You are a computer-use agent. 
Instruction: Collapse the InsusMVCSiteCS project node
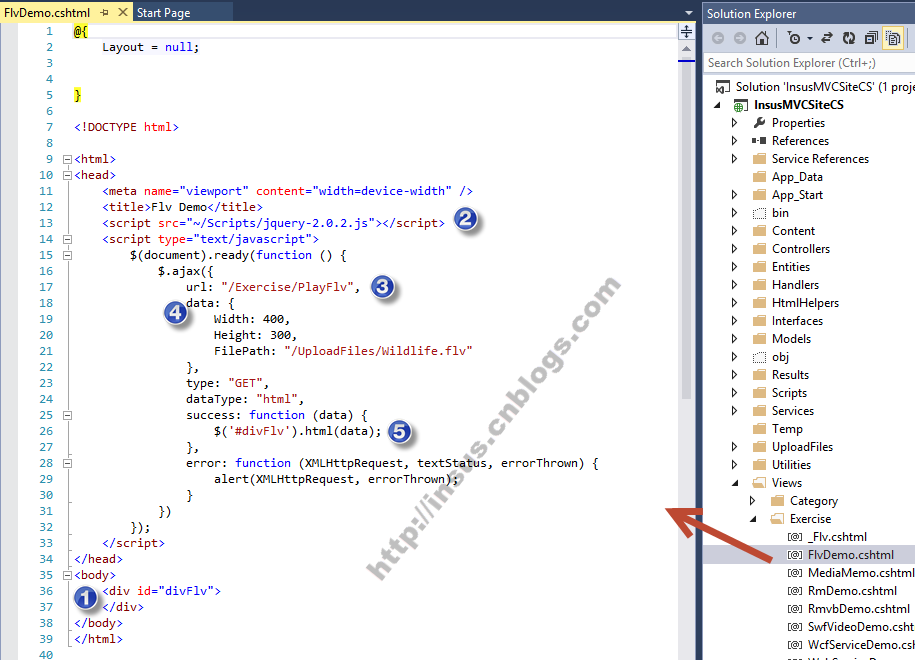pos(718,106)
